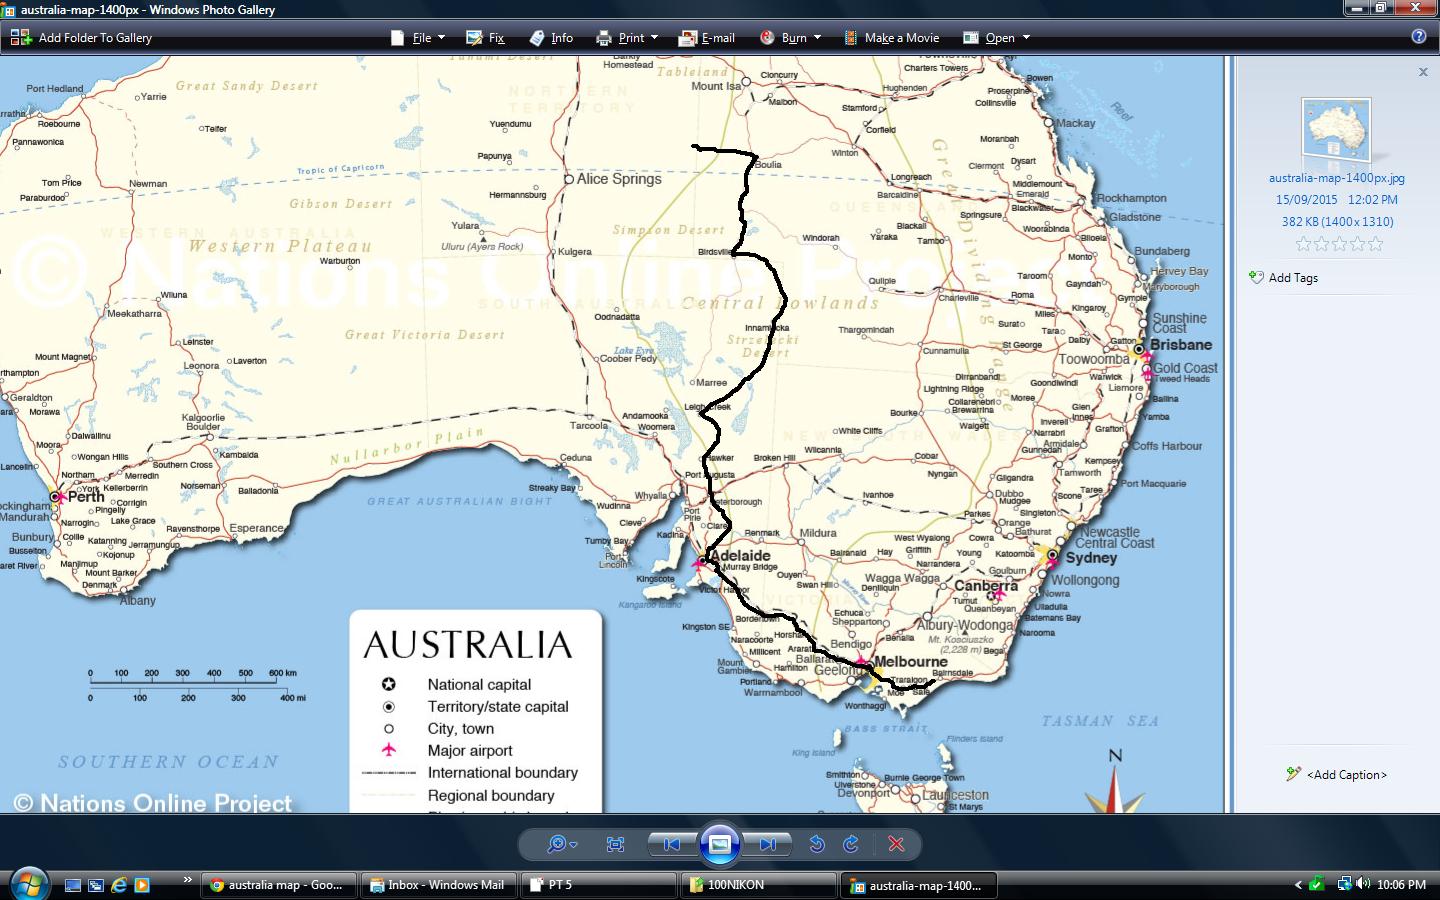Click the blue Help question-mark icon
The image size is (1440, 900).
pos(1418,37)
